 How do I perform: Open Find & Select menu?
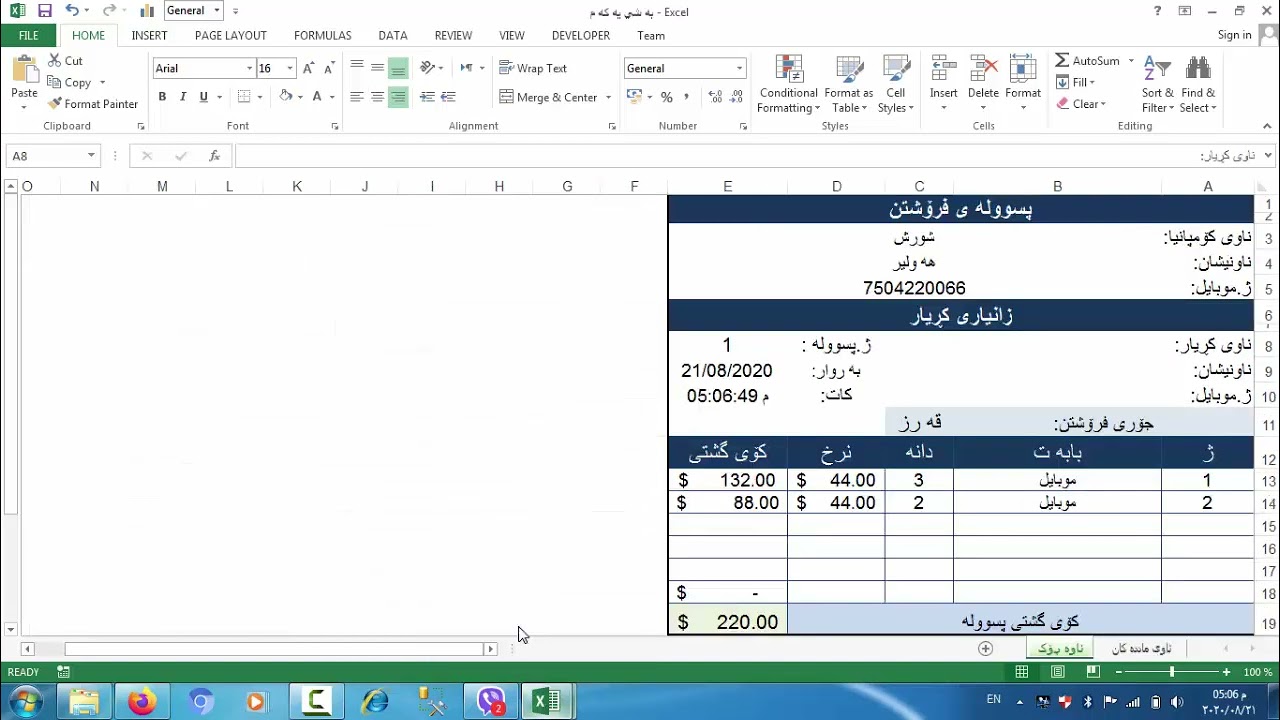coord(1198,85)
